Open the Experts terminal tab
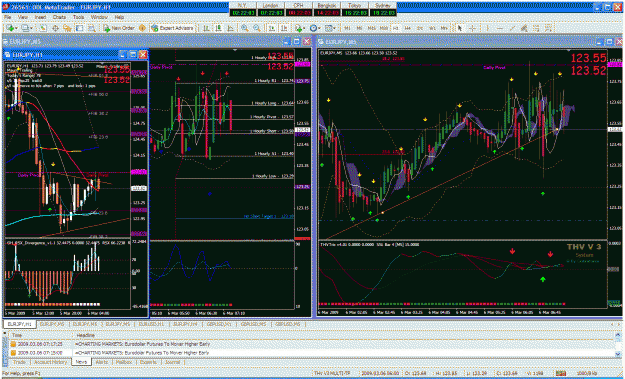Screen dimensions: 625x379 click(148, 362)
